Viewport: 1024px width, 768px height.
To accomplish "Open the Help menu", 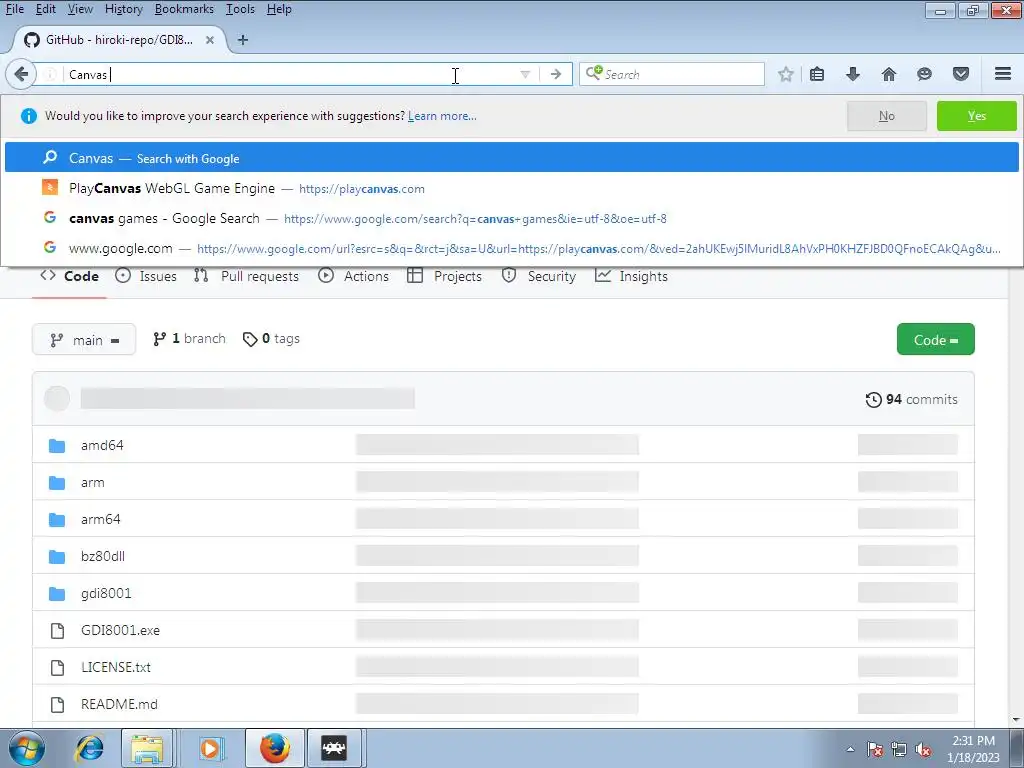I will click(279, 9).
